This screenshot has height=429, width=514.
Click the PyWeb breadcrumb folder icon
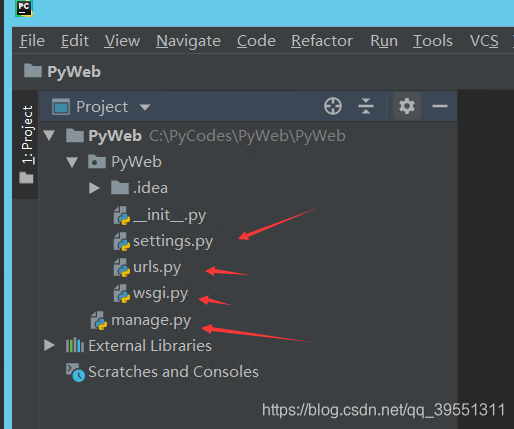pyautogui.click(x=33, y=70)
